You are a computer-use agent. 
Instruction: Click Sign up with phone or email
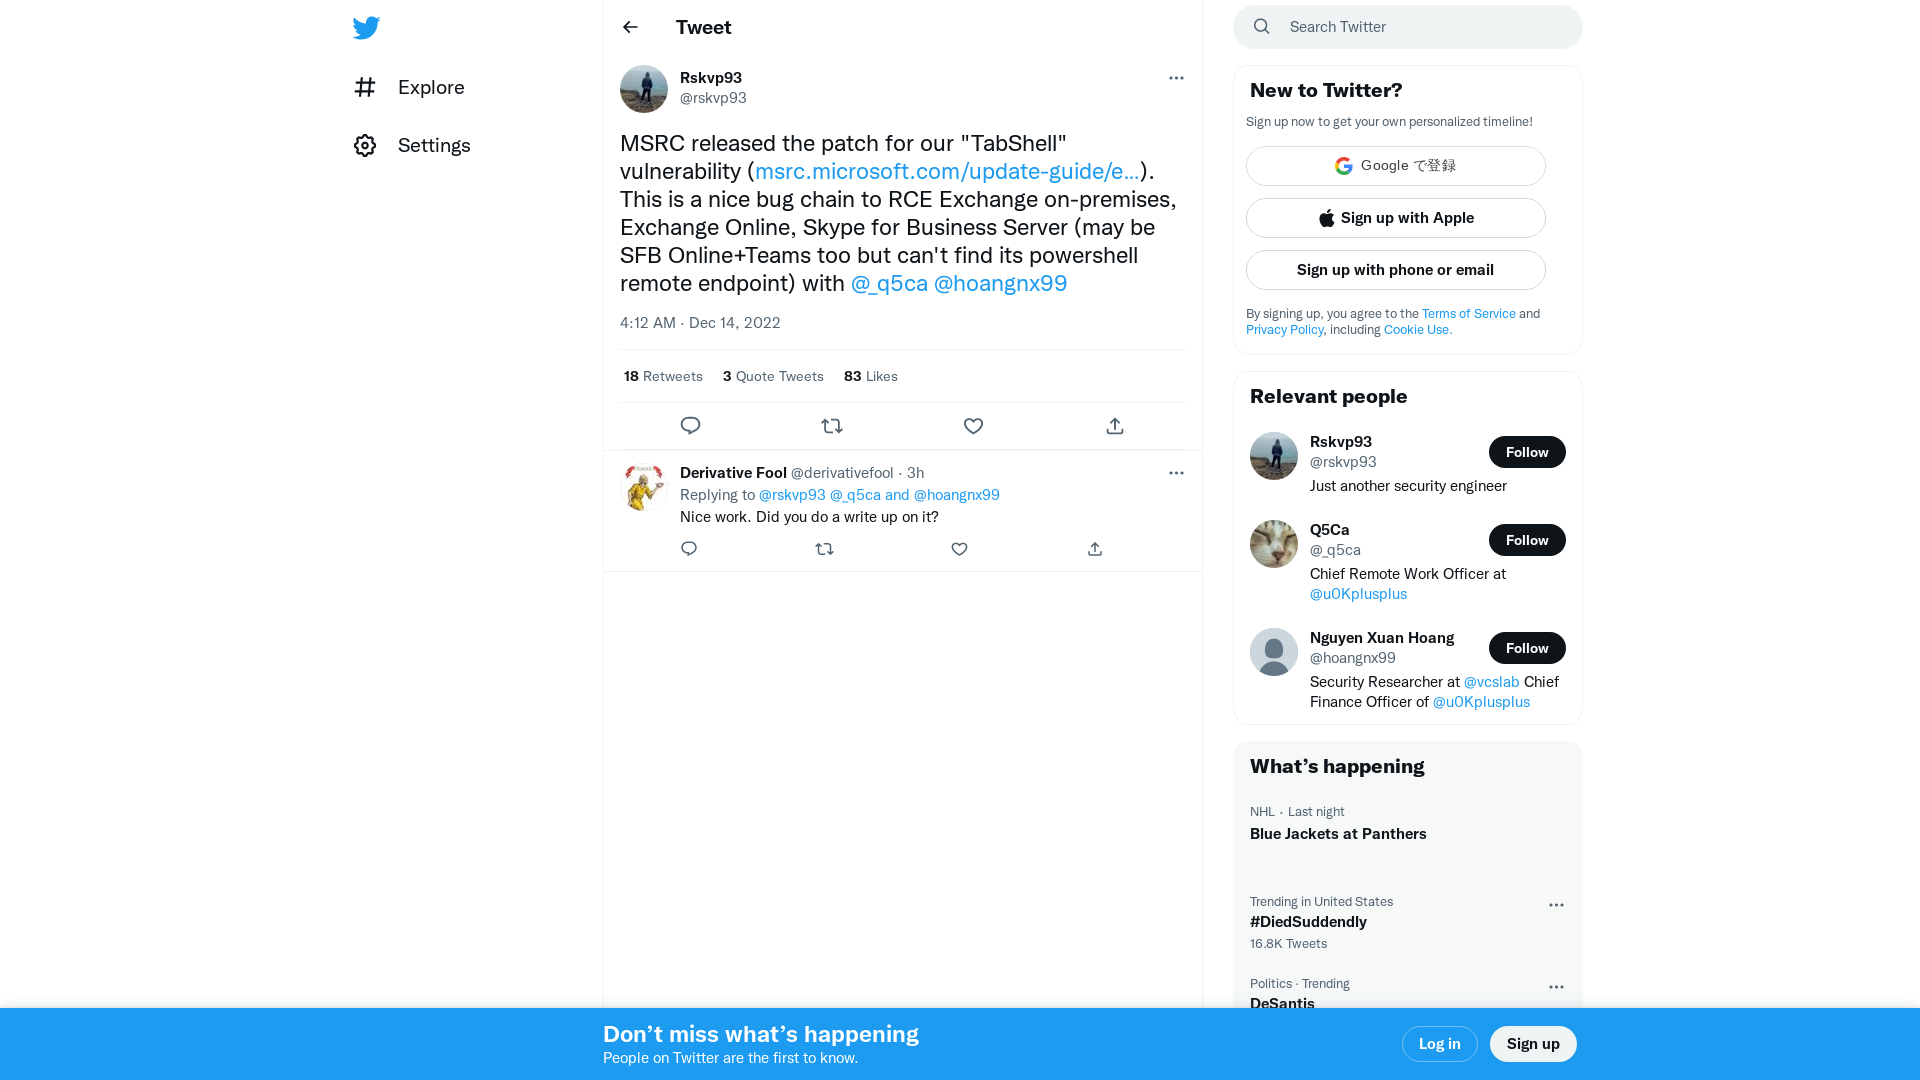click(x=1395, y=269)
